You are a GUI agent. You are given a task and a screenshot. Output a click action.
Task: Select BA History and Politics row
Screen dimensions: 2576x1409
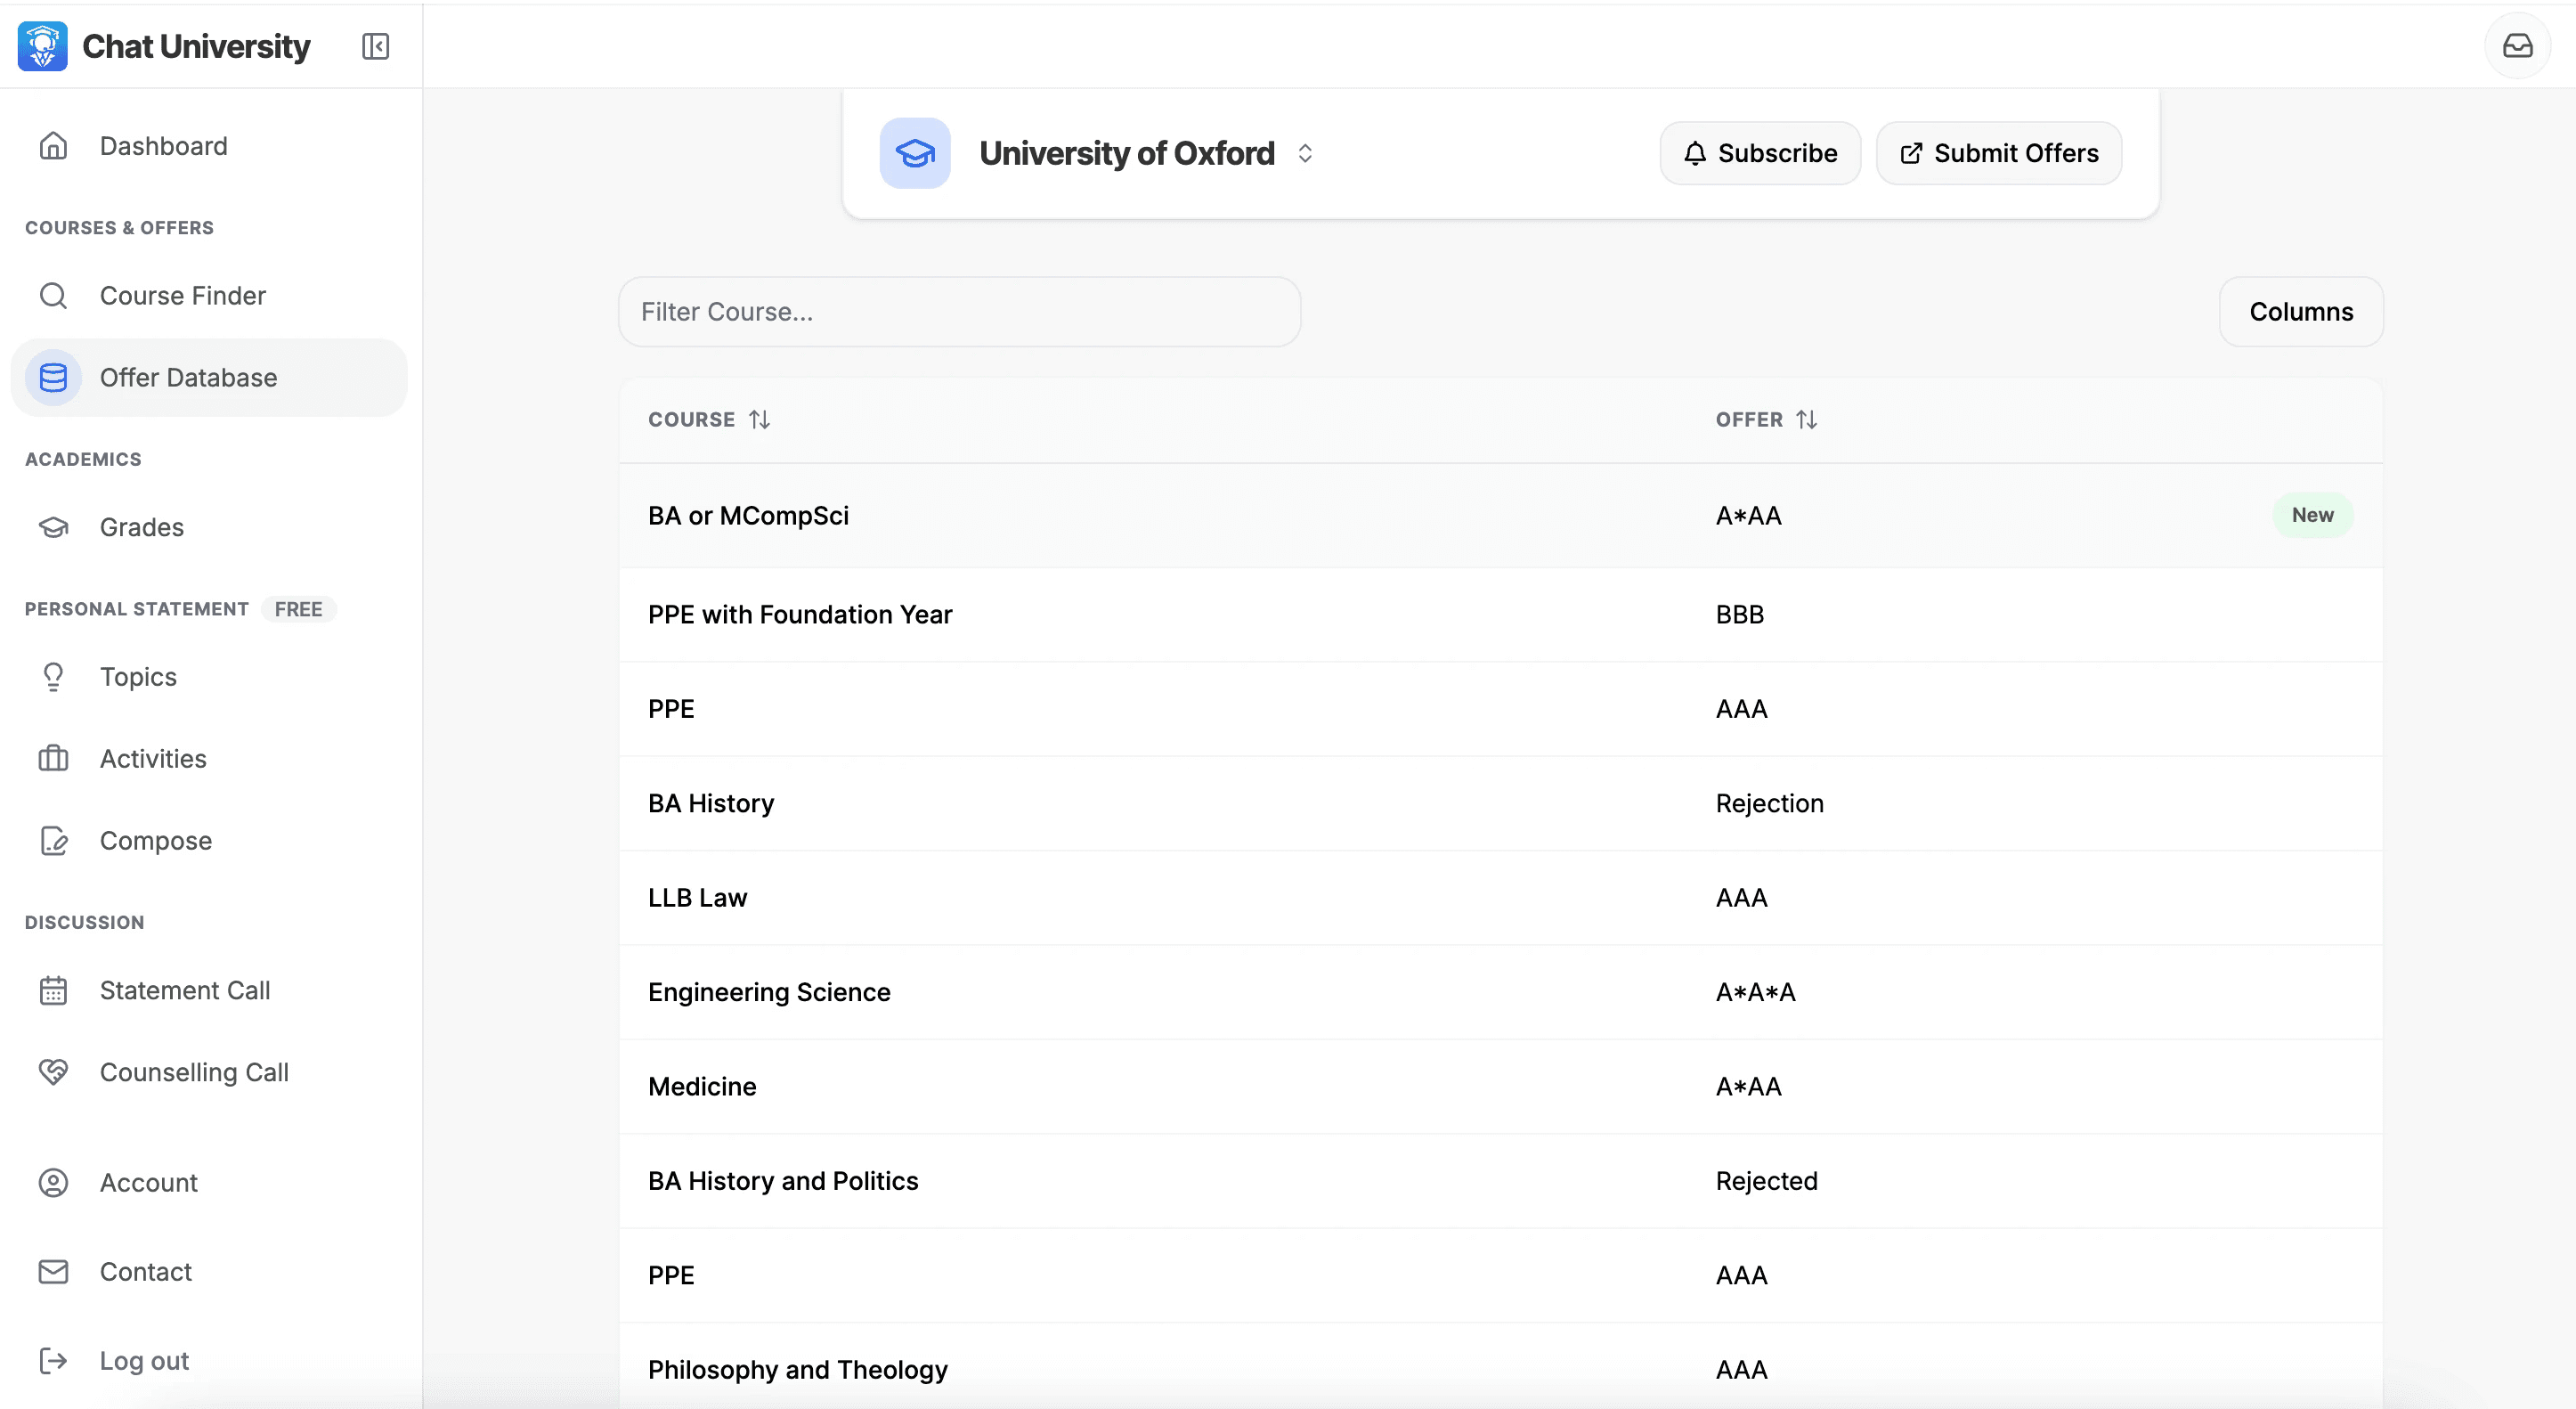pyautogui.click(x=1500, y=1181)
